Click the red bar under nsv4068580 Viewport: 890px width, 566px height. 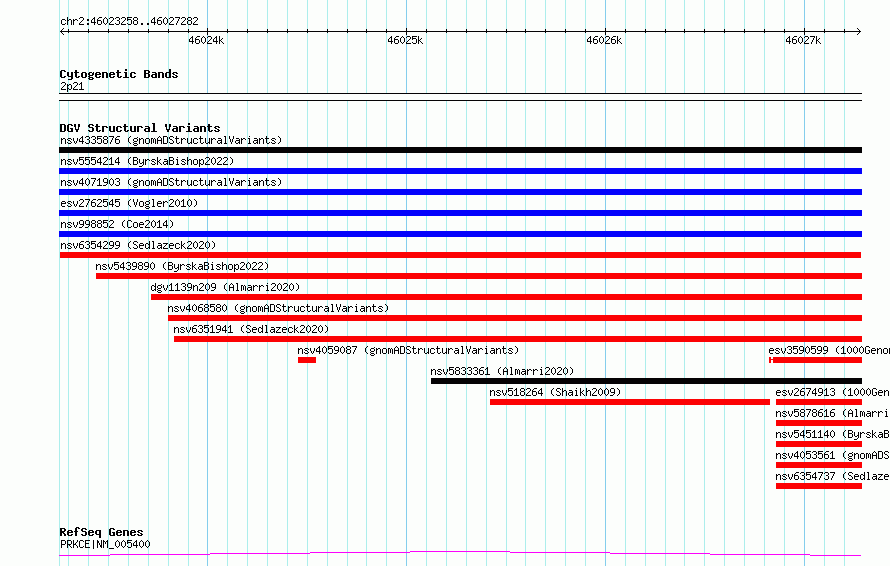(515, 318)
